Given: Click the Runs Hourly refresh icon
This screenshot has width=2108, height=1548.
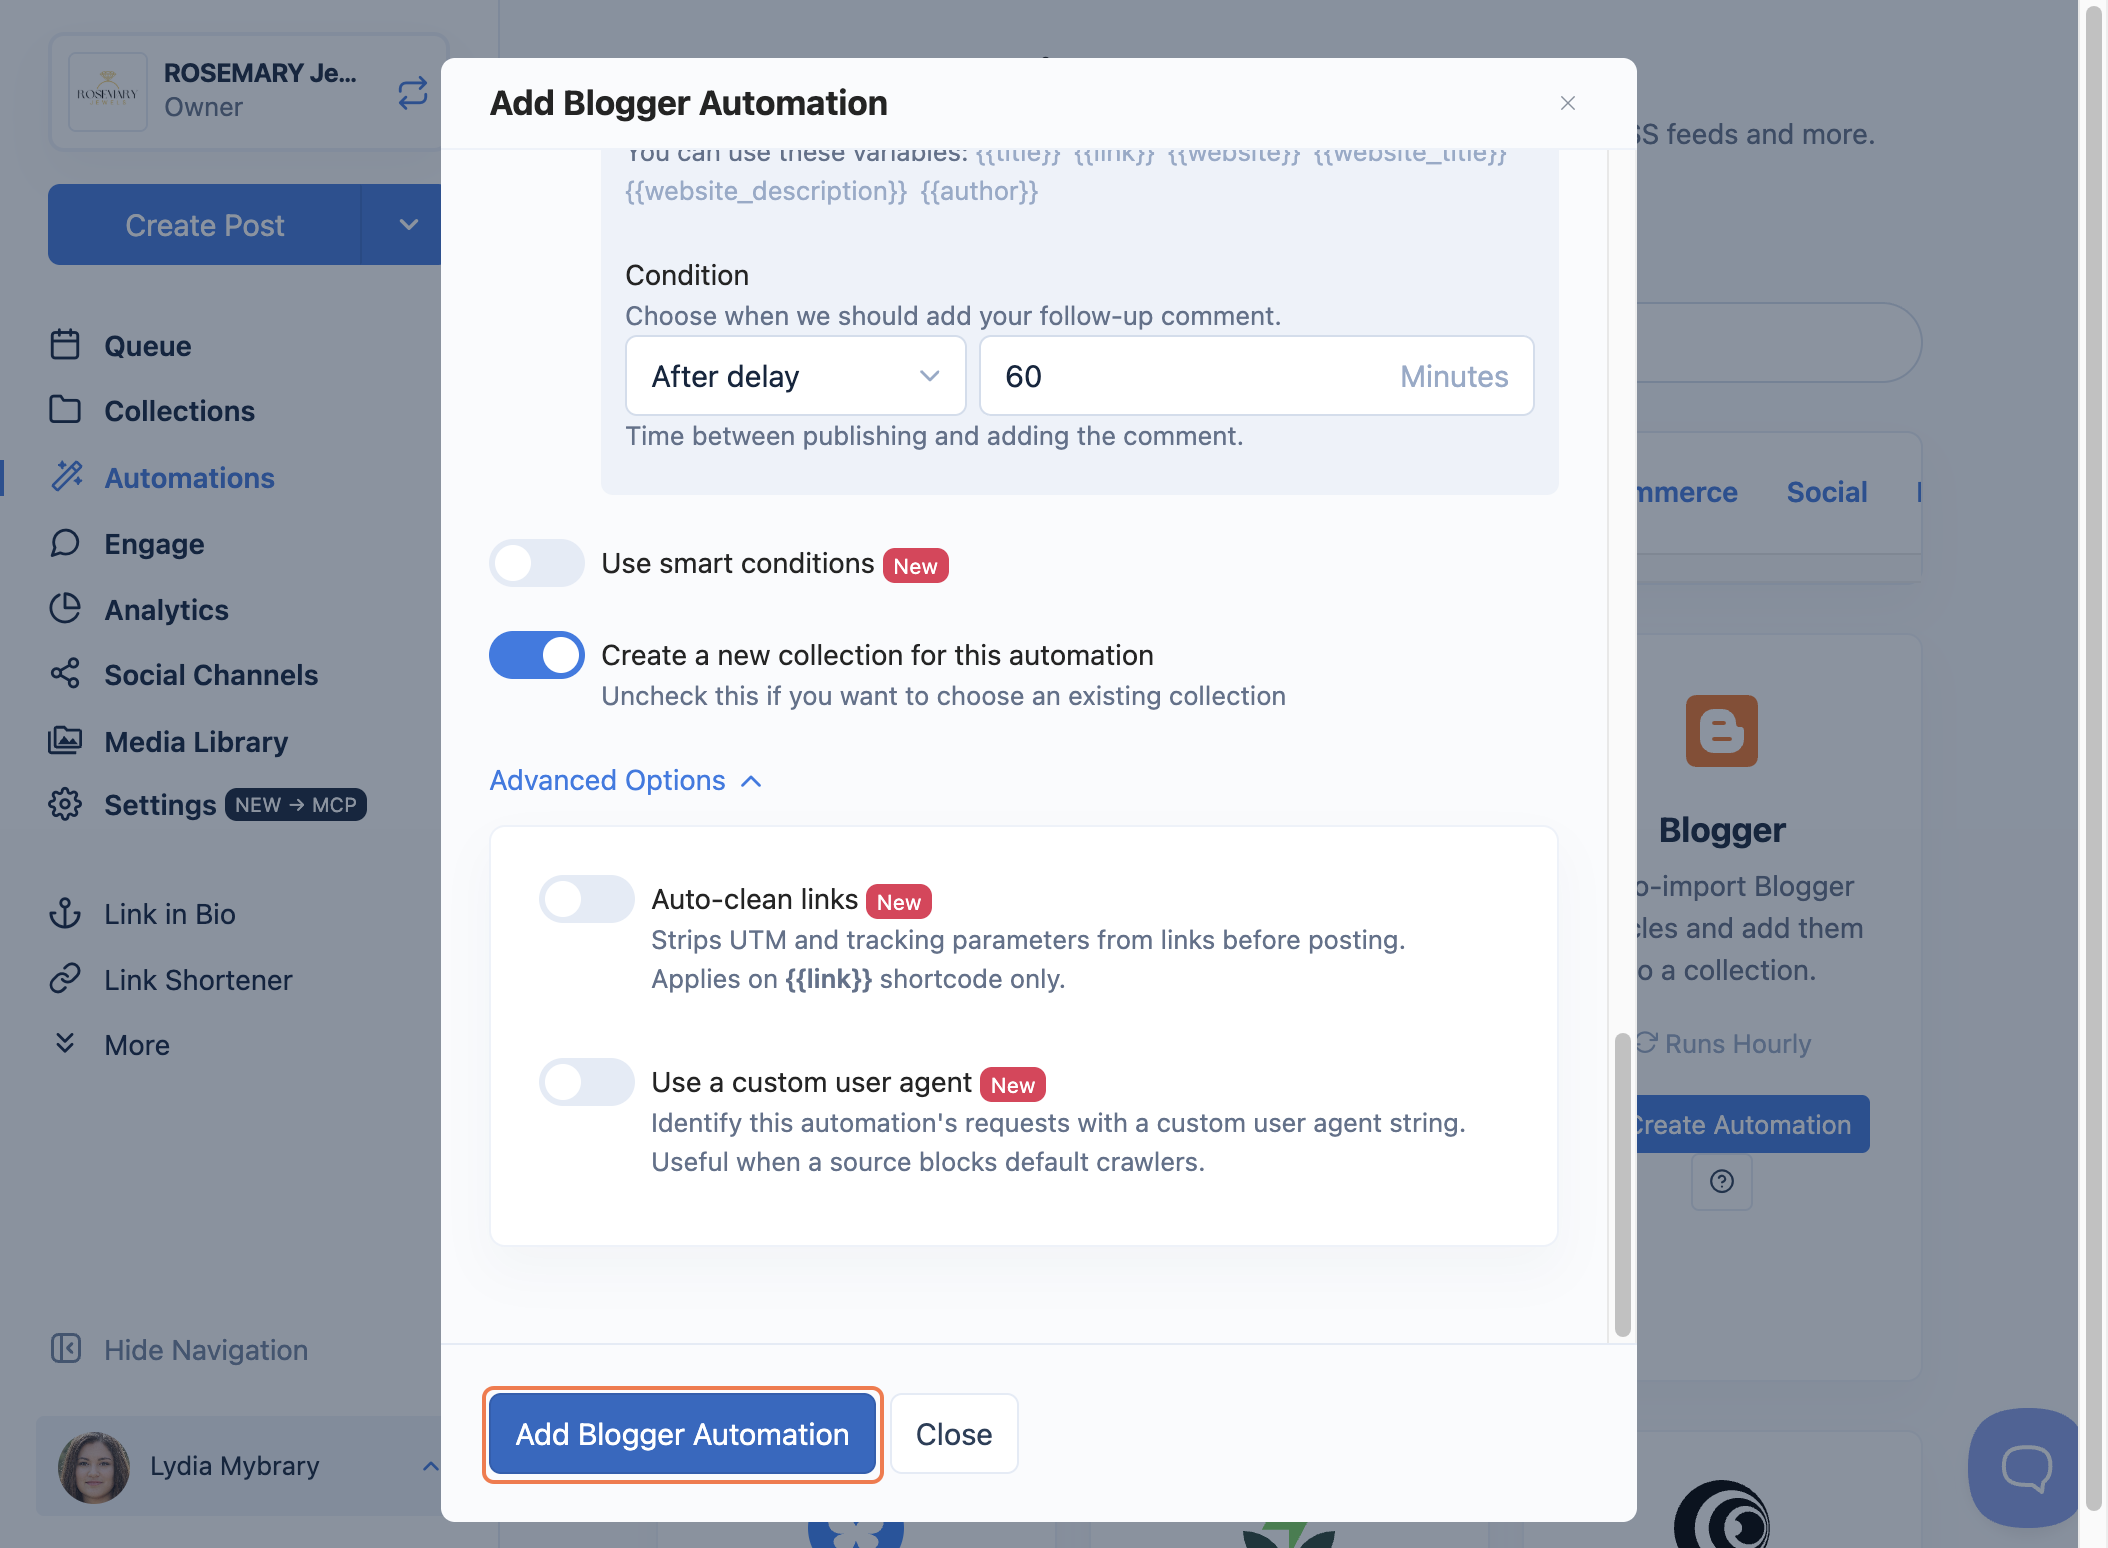Looking at the screenshot, I should (1647, 1042).
